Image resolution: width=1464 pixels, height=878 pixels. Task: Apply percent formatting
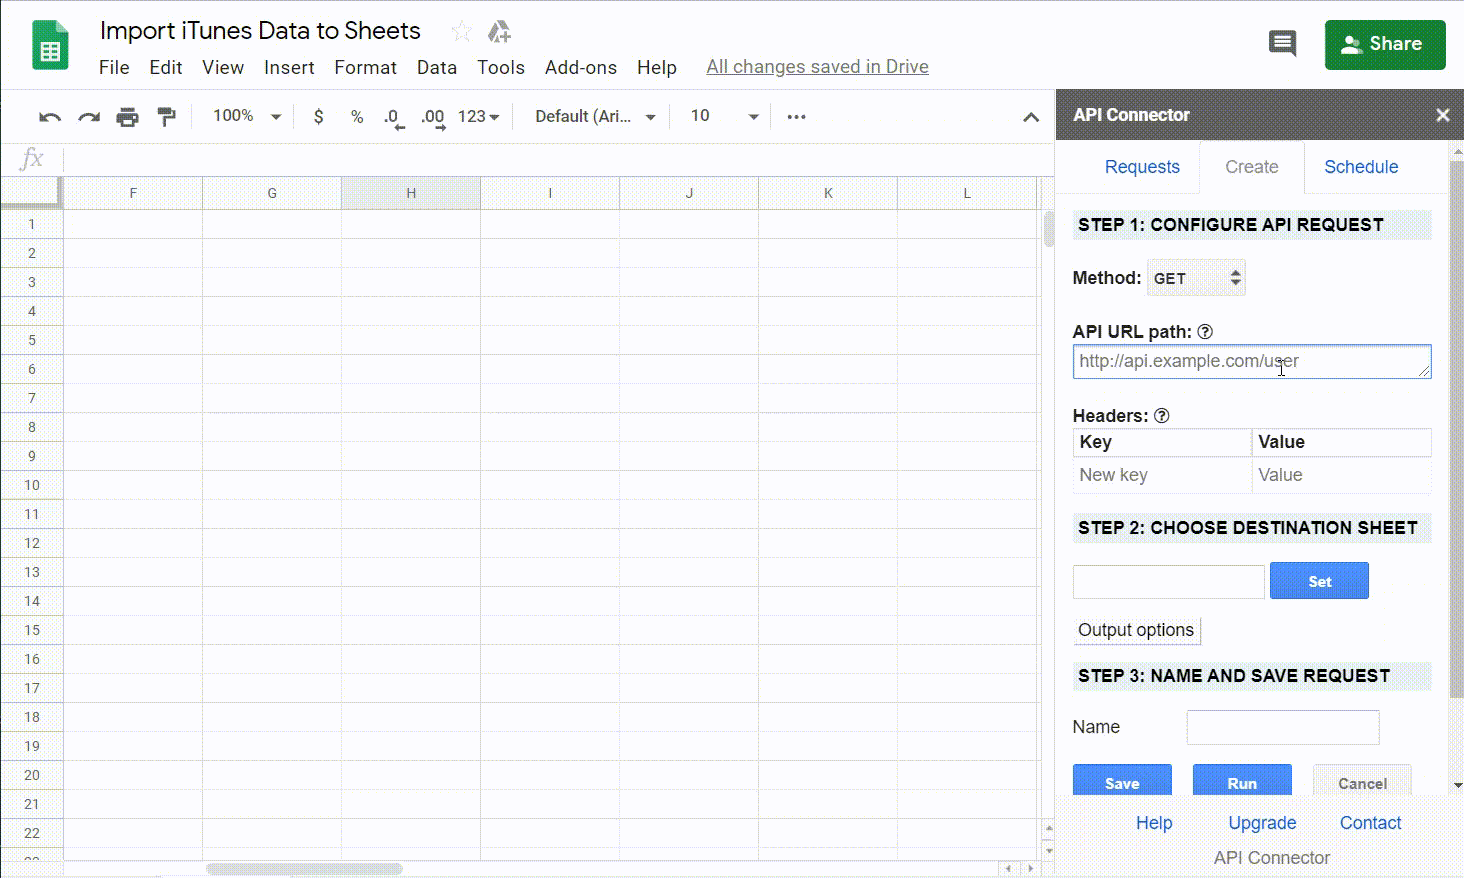coord(356,116)
